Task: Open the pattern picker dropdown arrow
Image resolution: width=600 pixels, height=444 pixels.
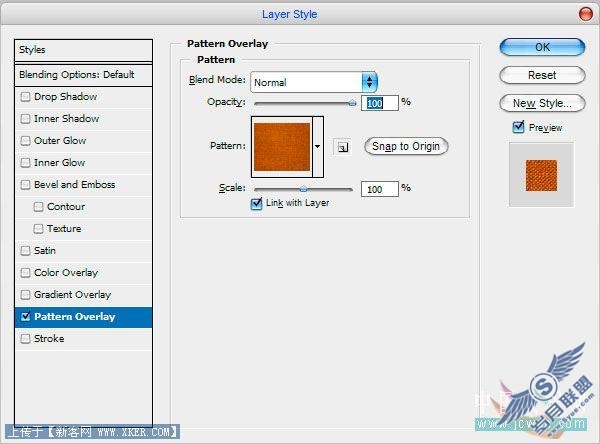Action: coord(318,147)
